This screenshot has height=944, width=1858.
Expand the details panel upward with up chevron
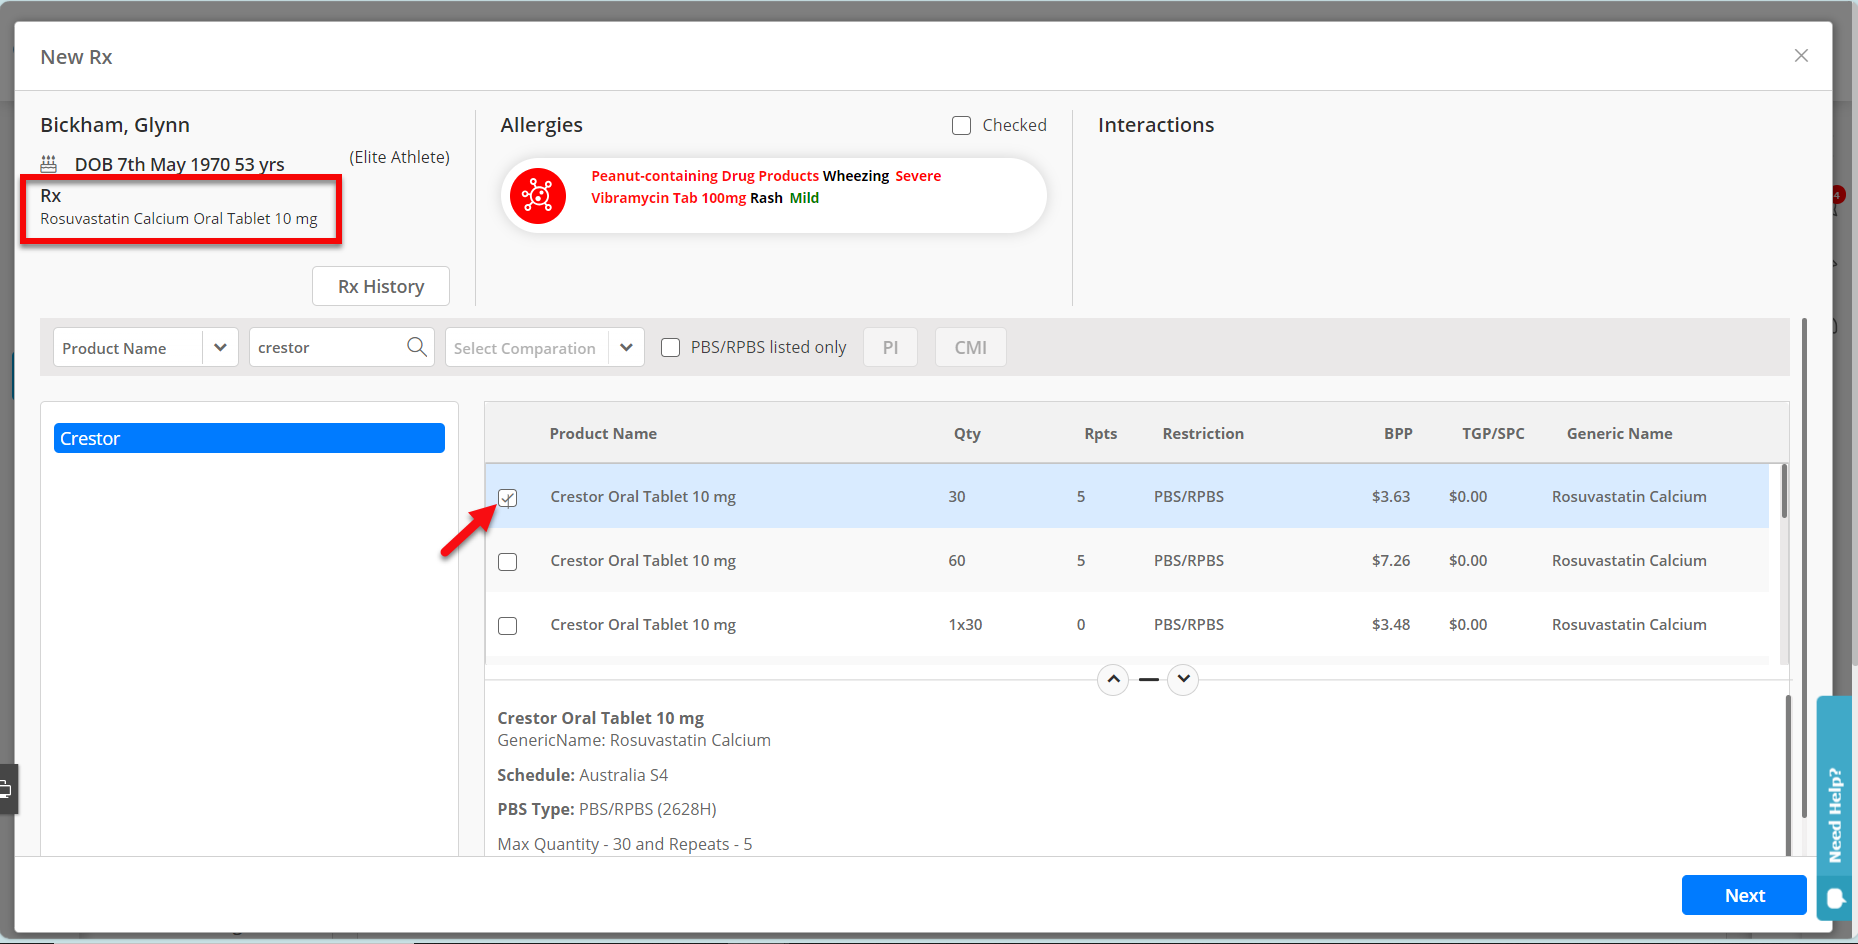[1113, 679]
